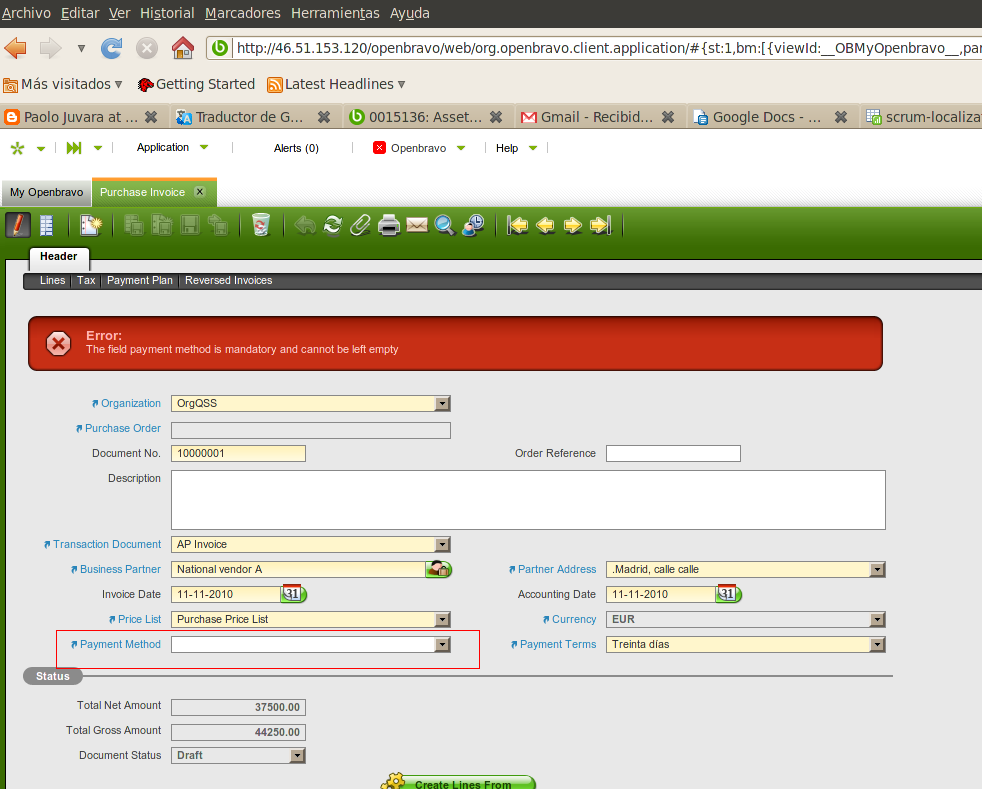Go to the first record arrow
Viewport: 982px width, 789px height.
(517, 225)
